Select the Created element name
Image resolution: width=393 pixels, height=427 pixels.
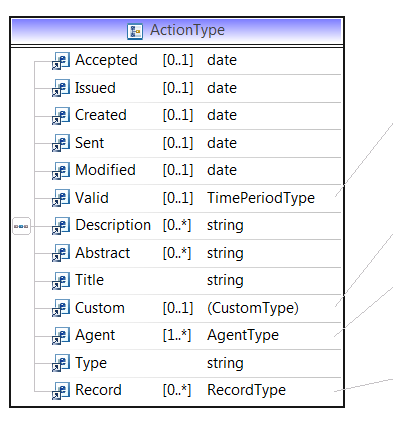[x=101, y=115]
